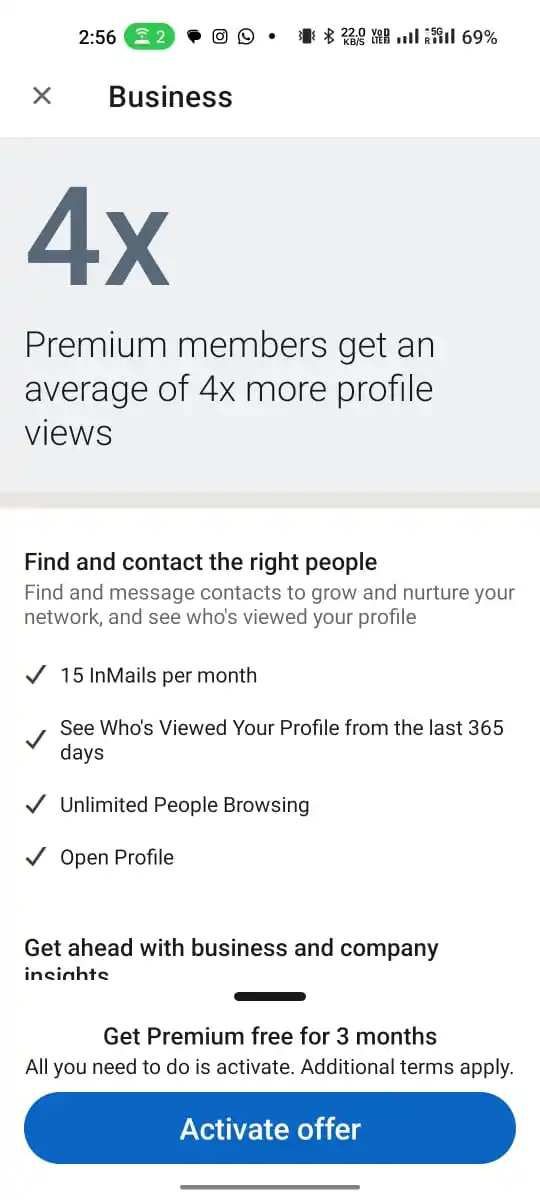Tap the battery percentage indicator

480,37
